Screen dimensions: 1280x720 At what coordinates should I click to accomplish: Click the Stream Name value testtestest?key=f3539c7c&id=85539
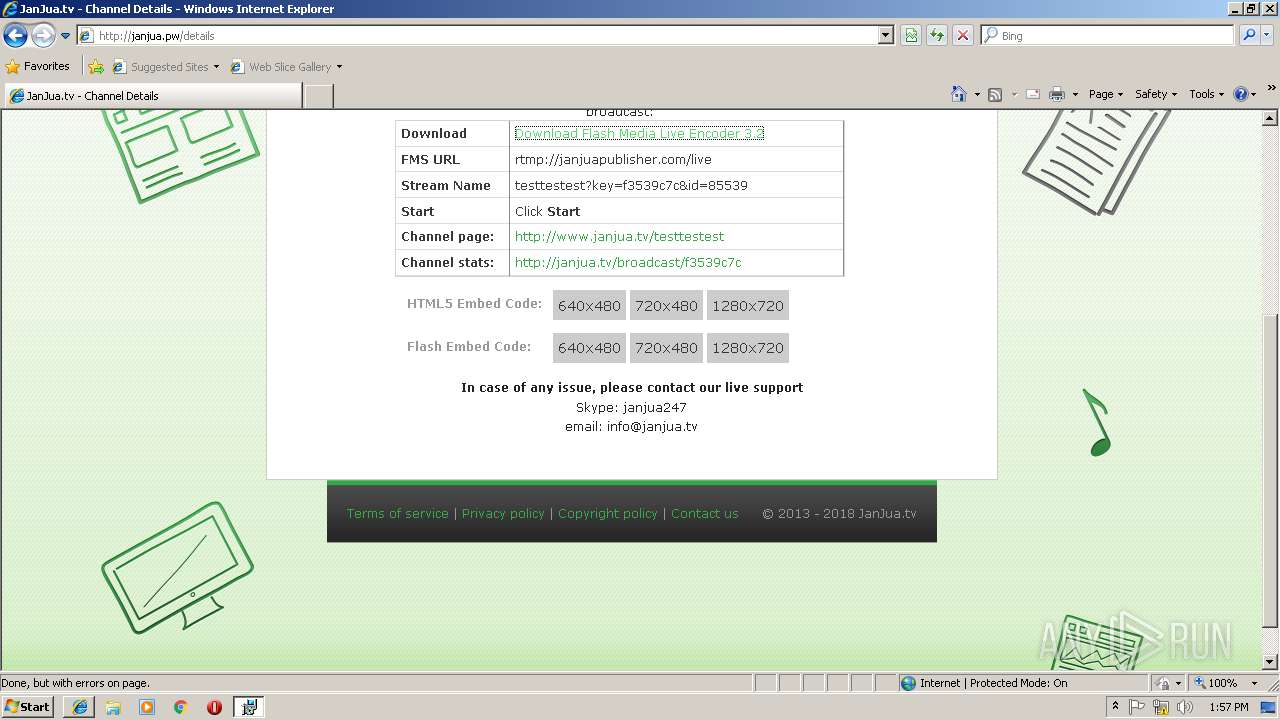point(631,185)
